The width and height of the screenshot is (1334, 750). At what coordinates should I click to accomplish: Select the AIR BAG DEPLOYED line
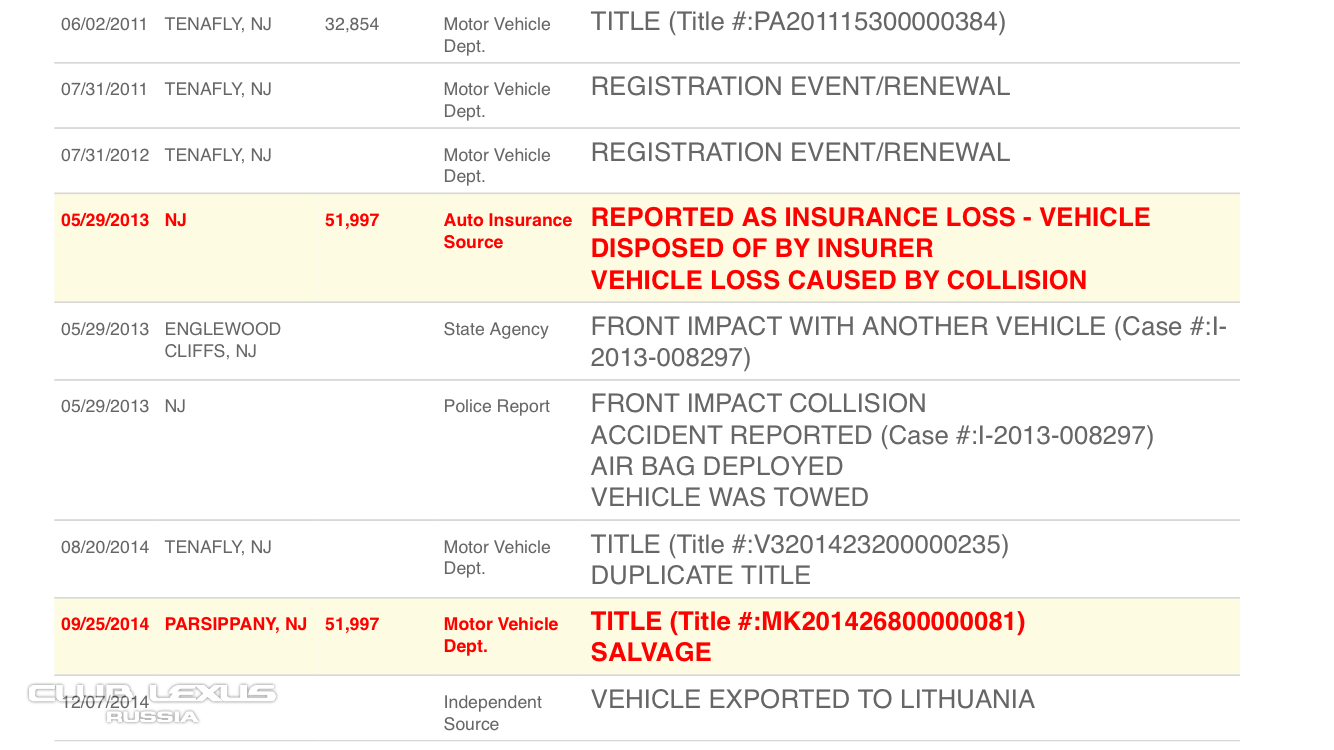pos(717,466)
